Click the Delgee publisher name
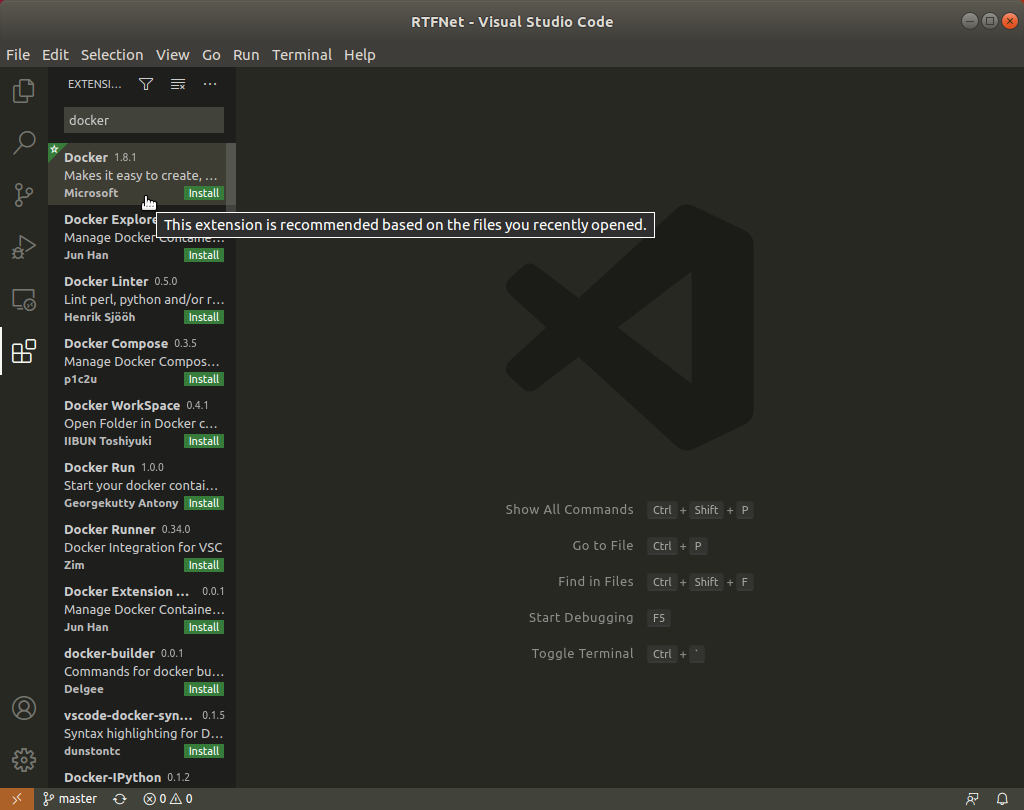 coord(84,690)
